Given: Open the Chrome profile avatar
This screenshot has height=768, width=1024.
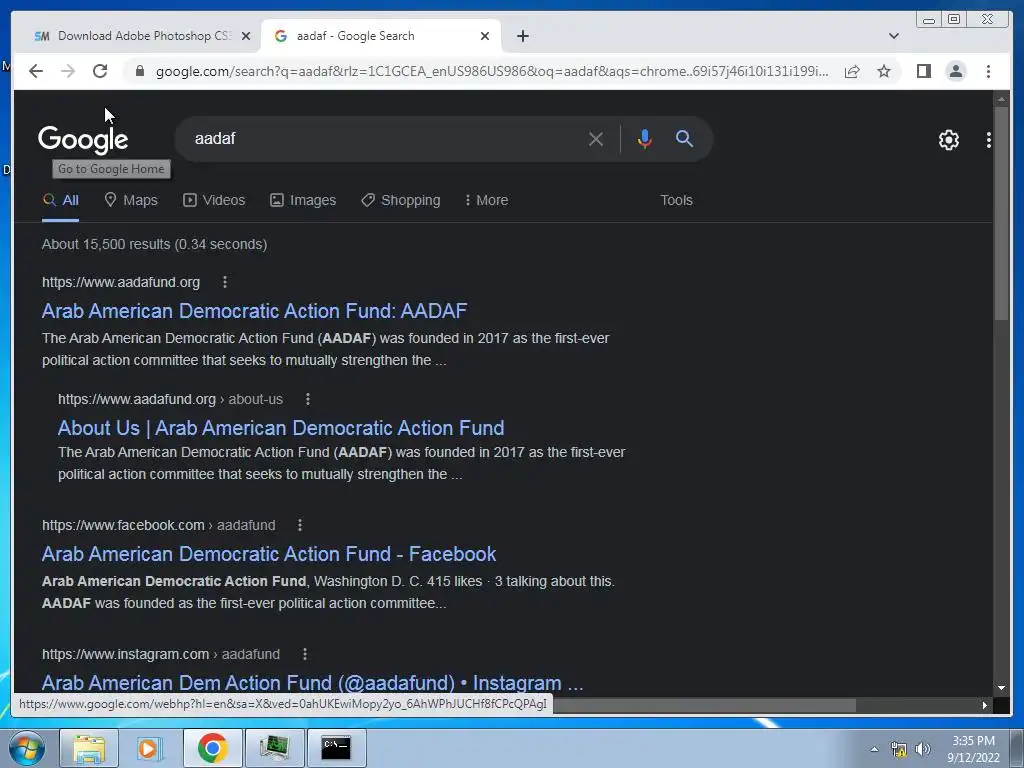Looking at the screenshot, I should 955,71.
